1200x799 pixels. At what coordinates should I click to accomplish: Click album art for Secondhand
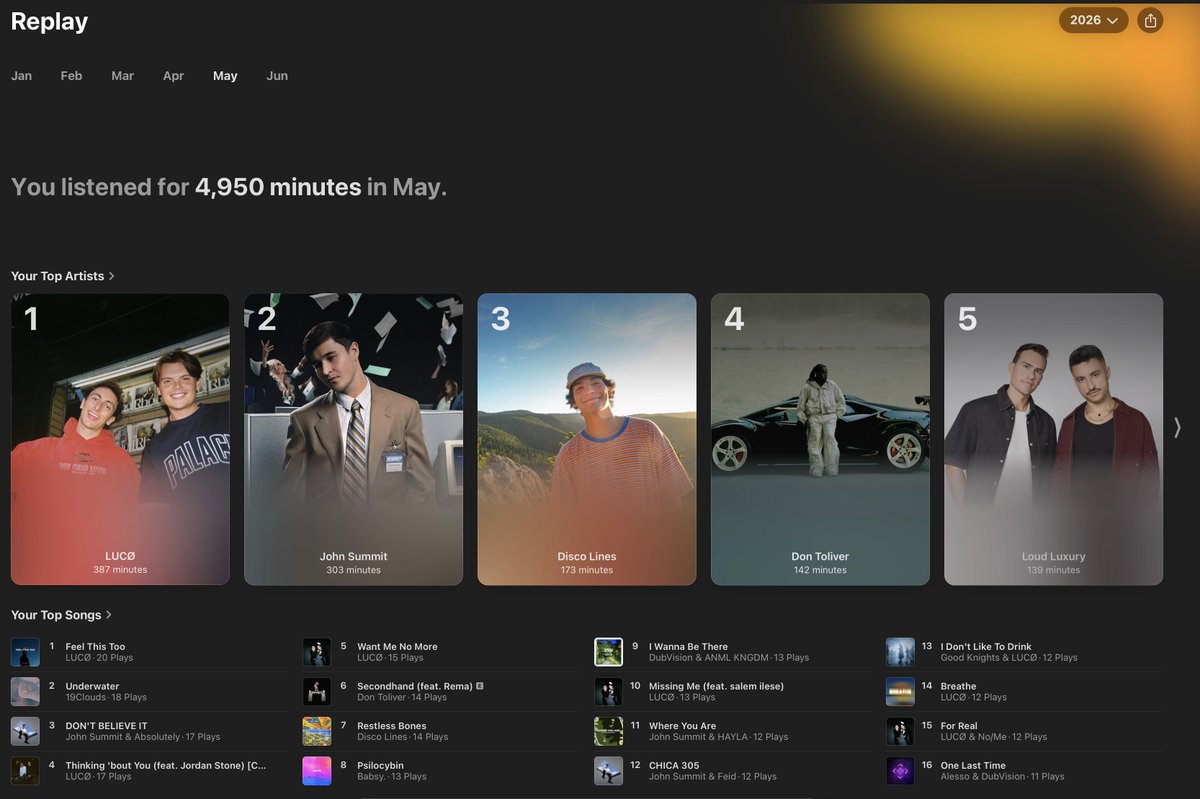pos(317,692)
